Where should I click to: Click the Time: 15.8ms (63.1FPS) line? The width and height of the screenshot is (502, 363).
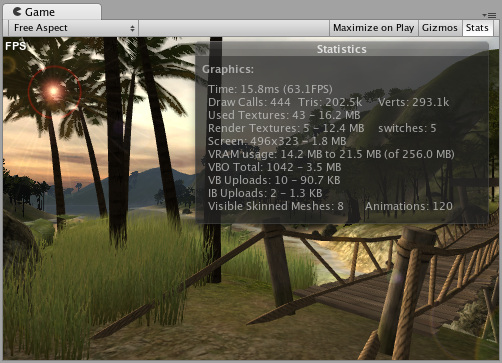(x=270, y=89)
